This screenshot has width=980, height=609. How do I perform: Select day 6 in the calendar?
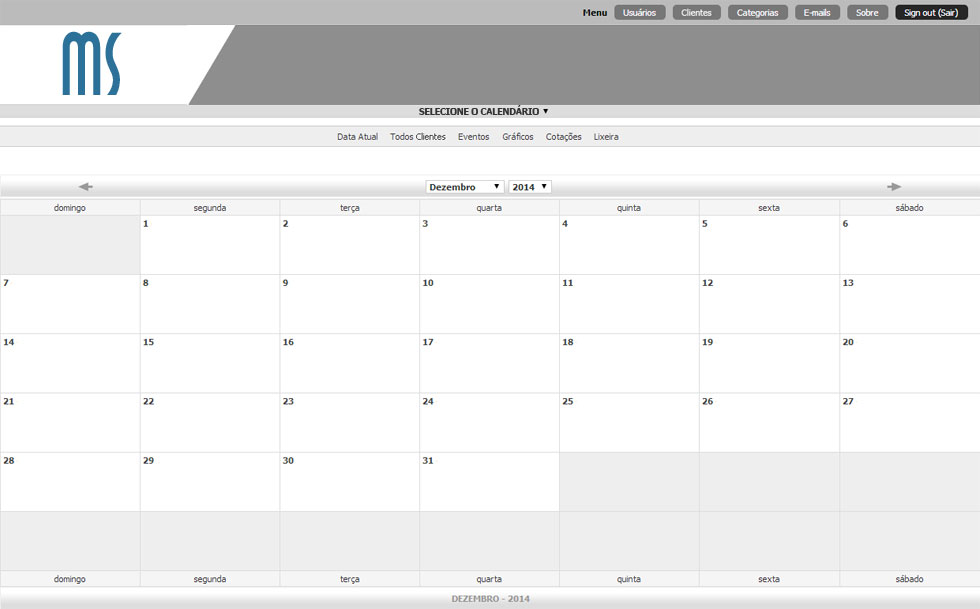click(x=910, y=245)
